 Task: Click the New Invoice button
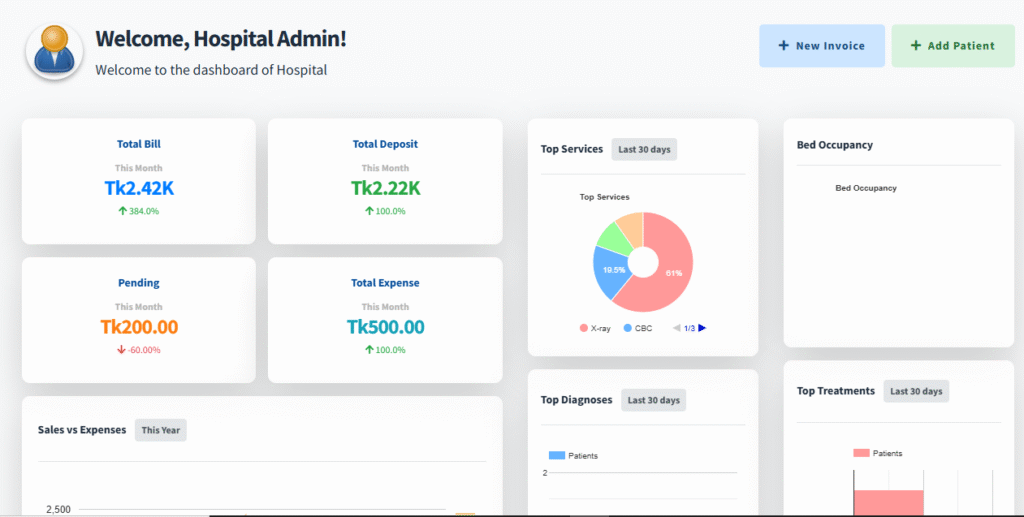tap(821, 46)
